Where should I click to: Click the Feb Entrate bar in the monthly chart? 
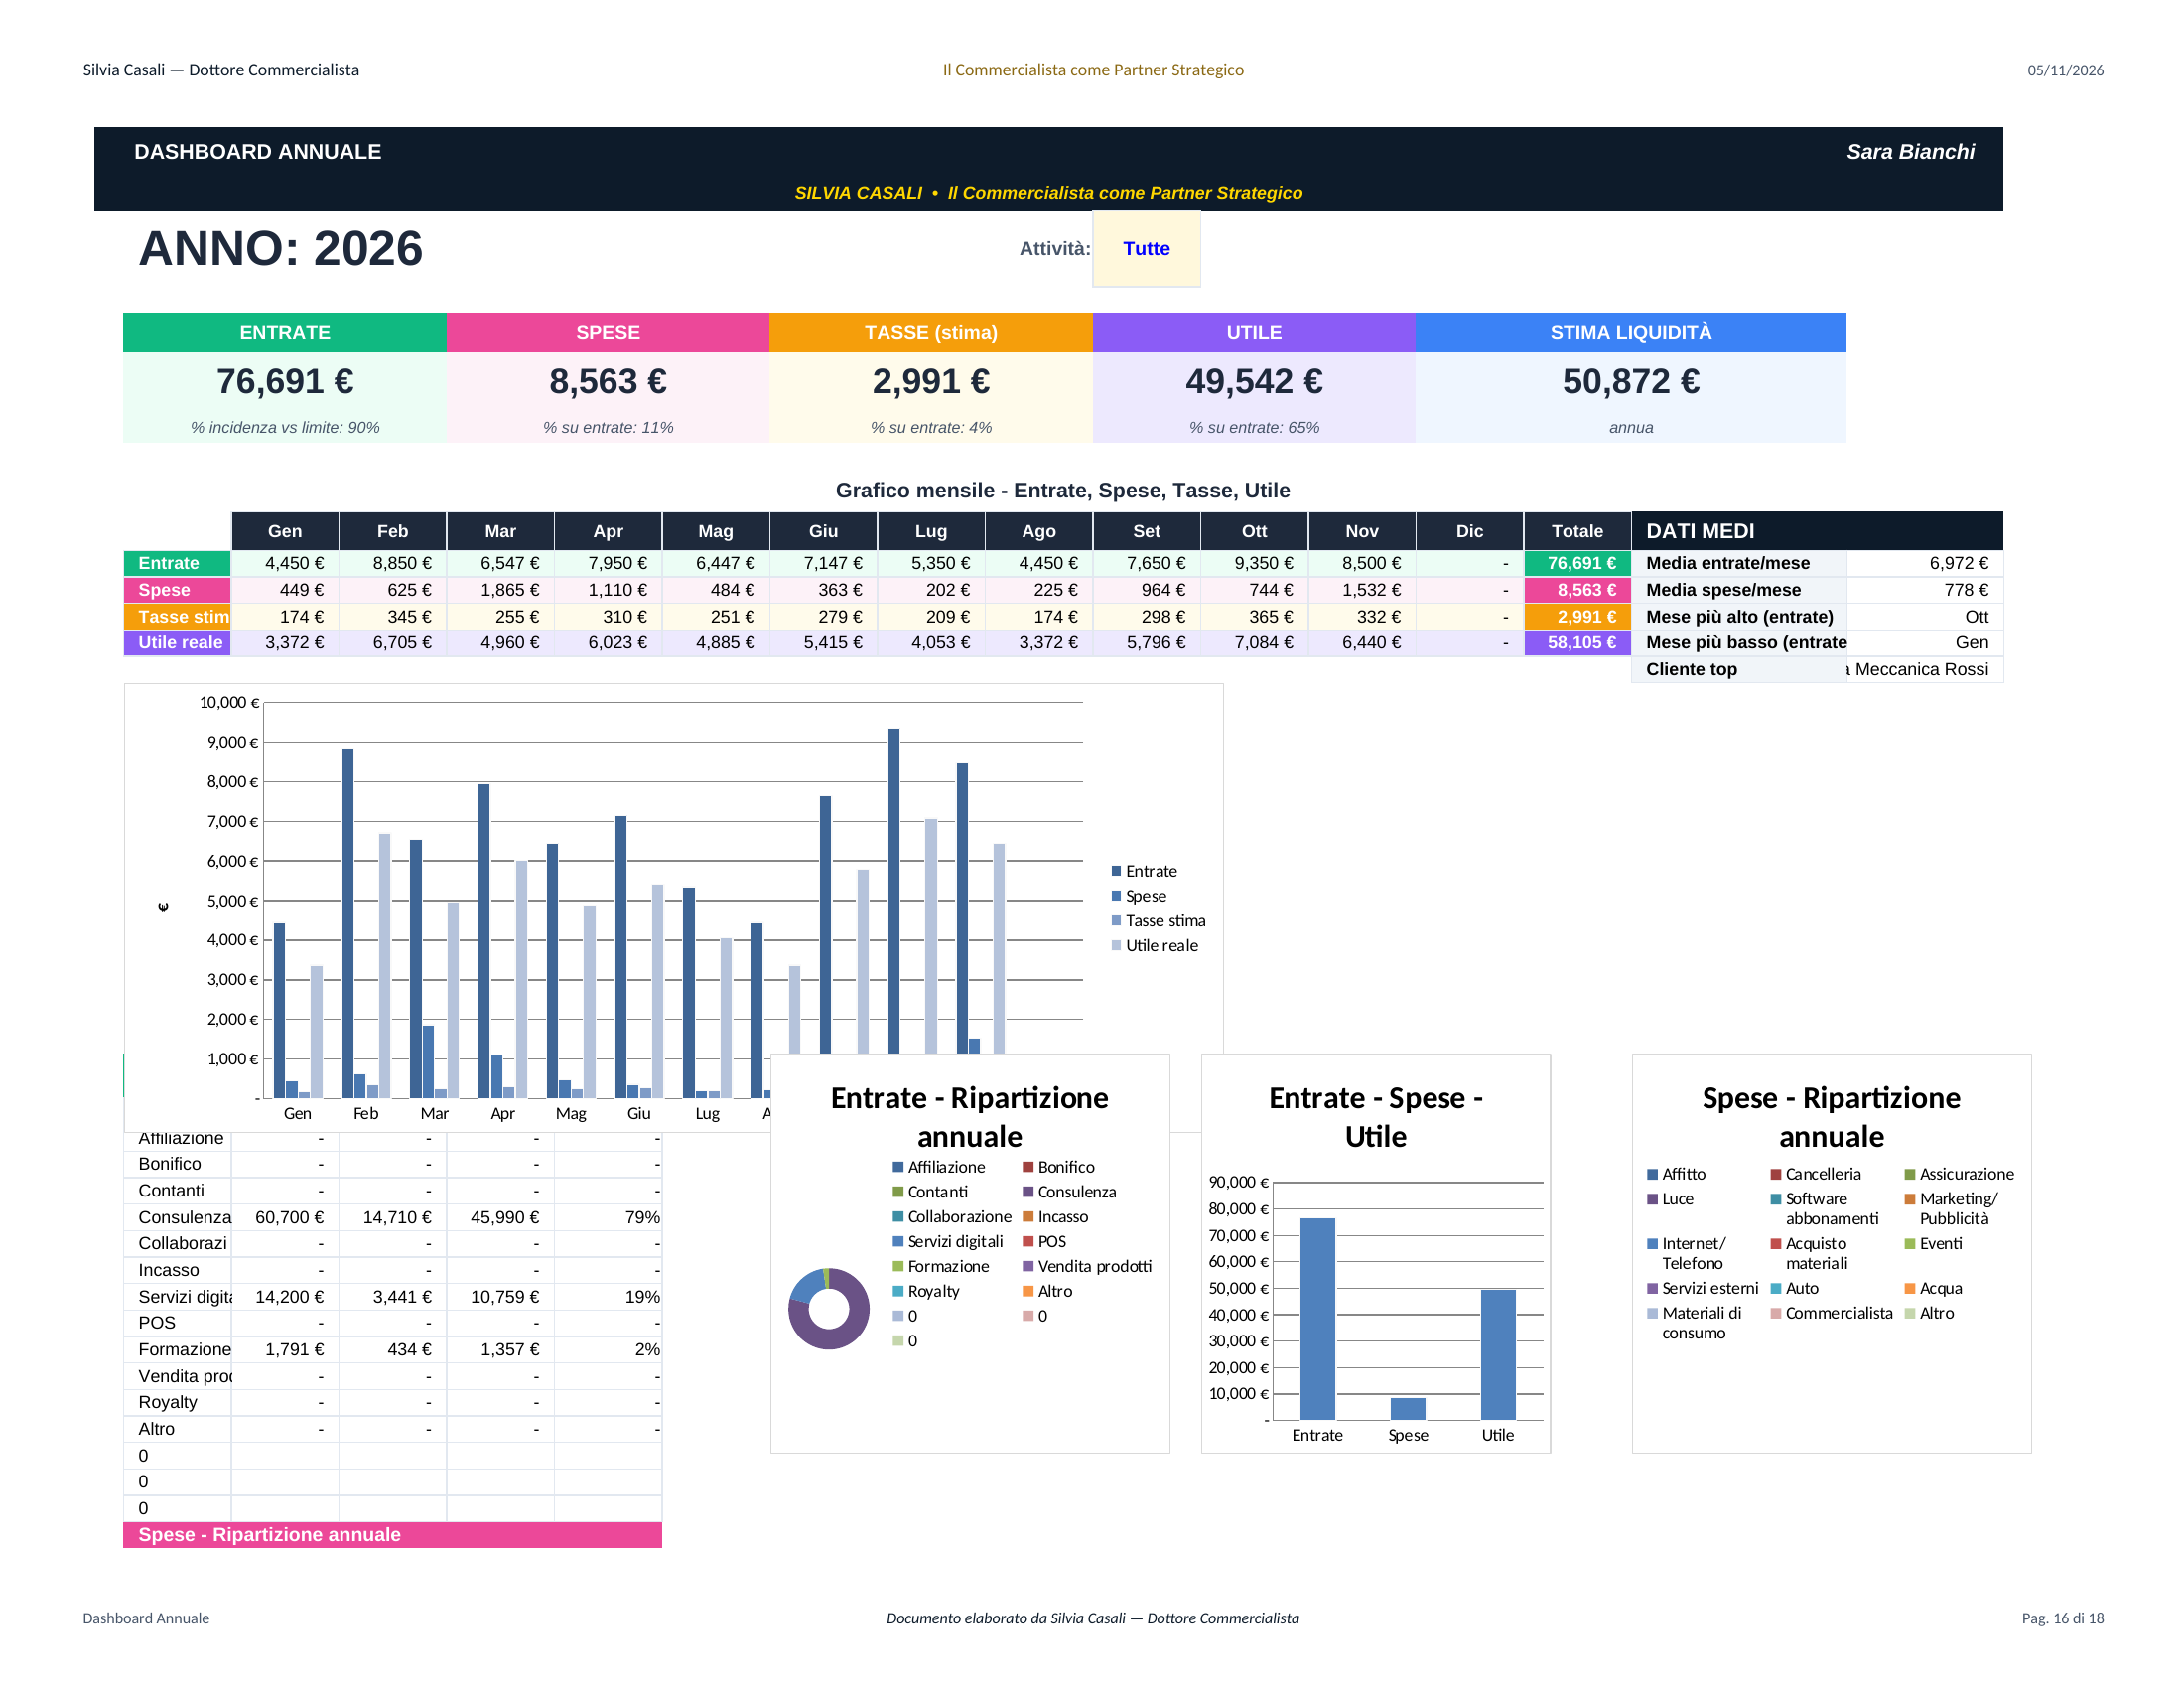[x=348, y=923]
